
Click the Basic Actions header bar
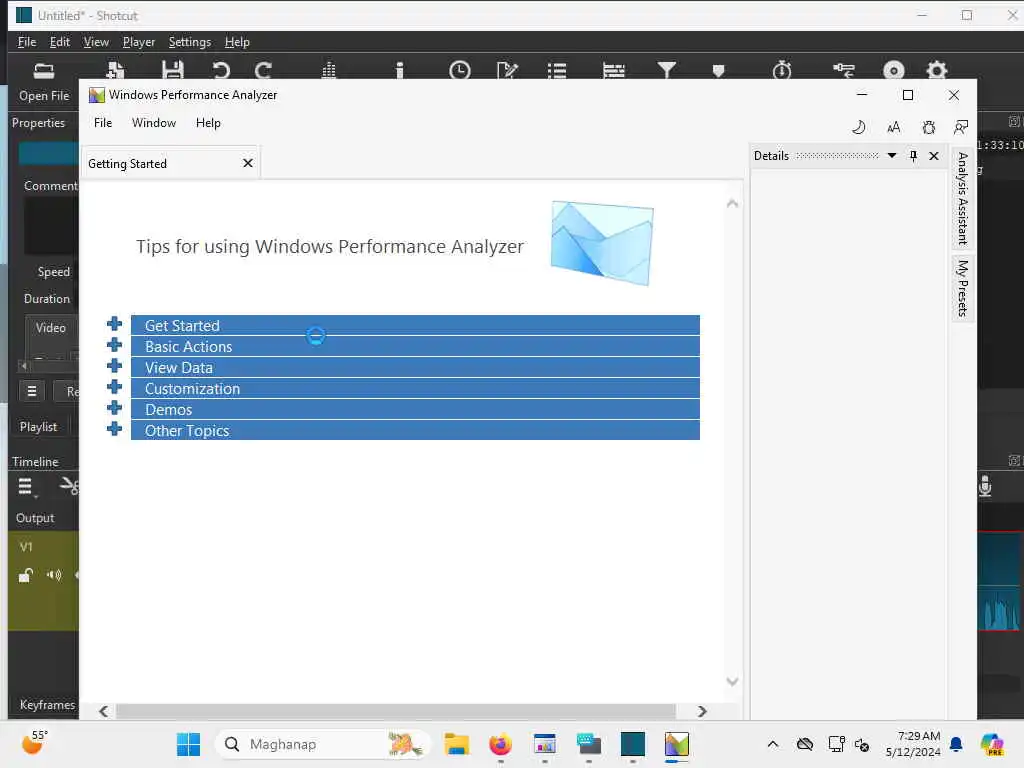(x=415, y=346)
